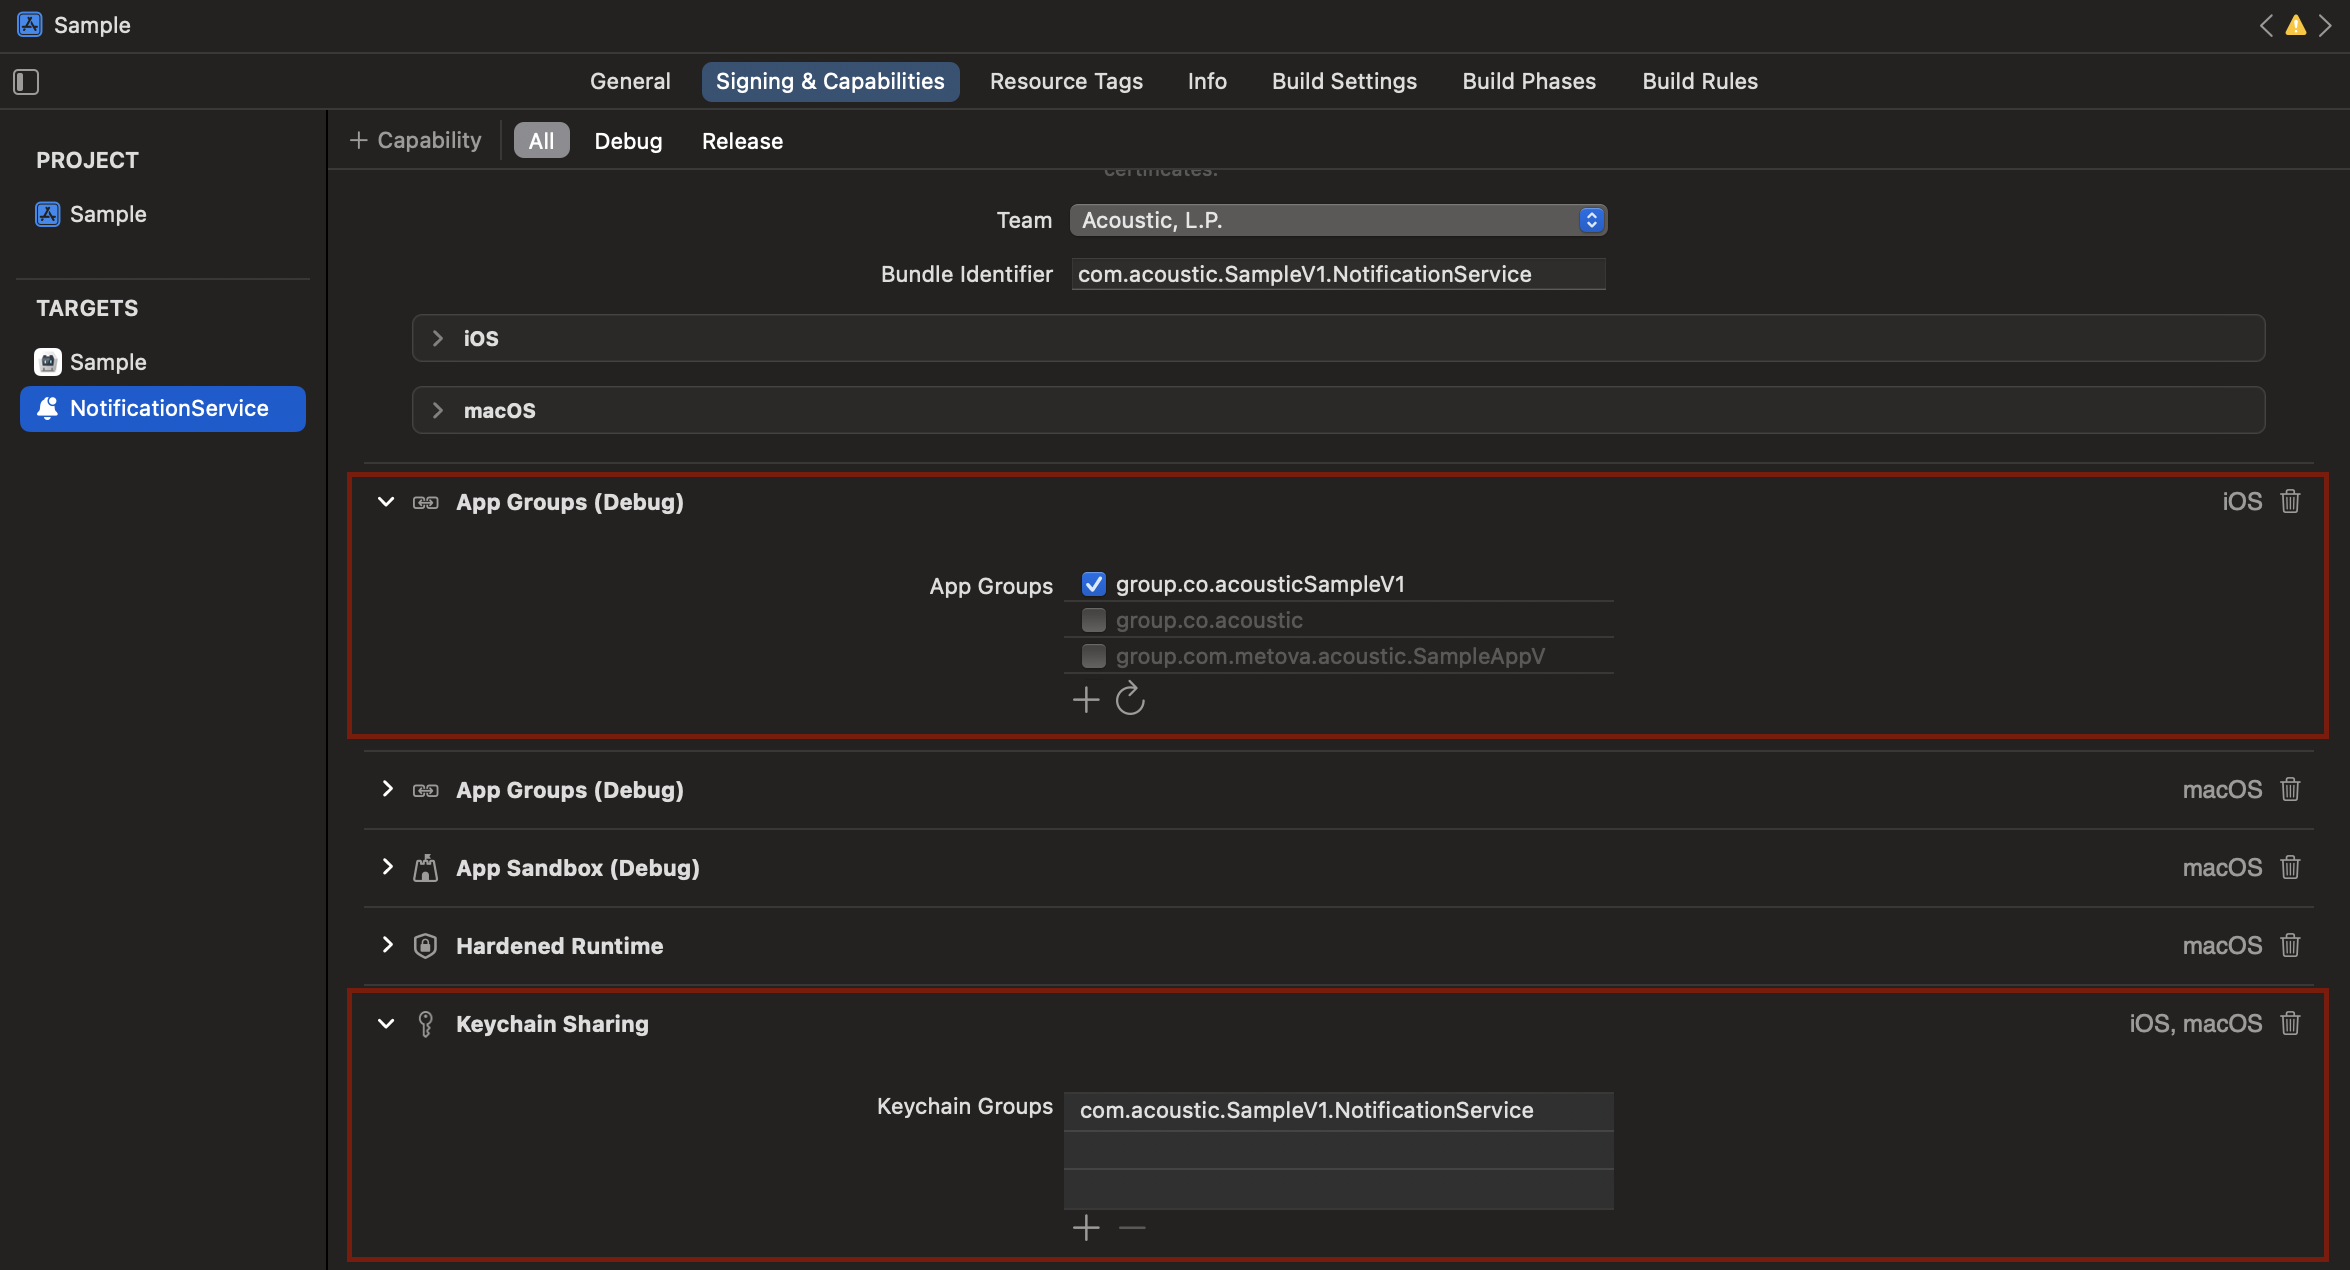This screenshot has width=2350, height=1270.
Task: Click the empty second keychain group row
Action: click(1338, 1150)
